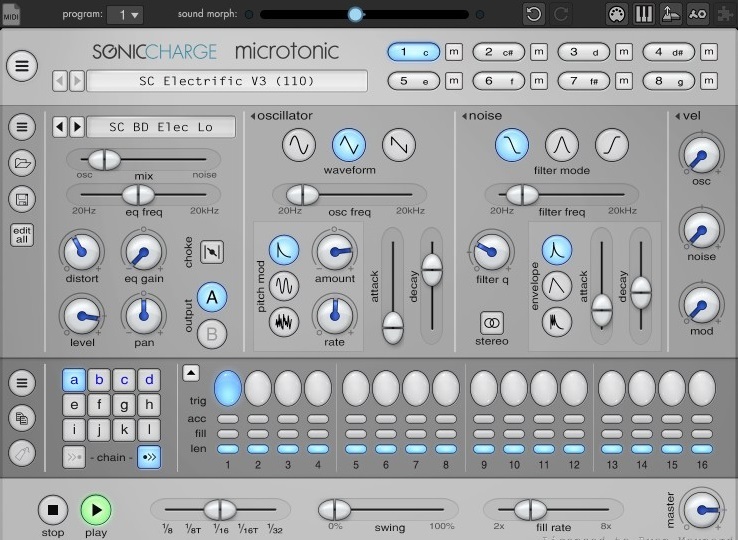Screen dimensions: 738x540
Task: Start playback with play button
Action: click(96, 510)
